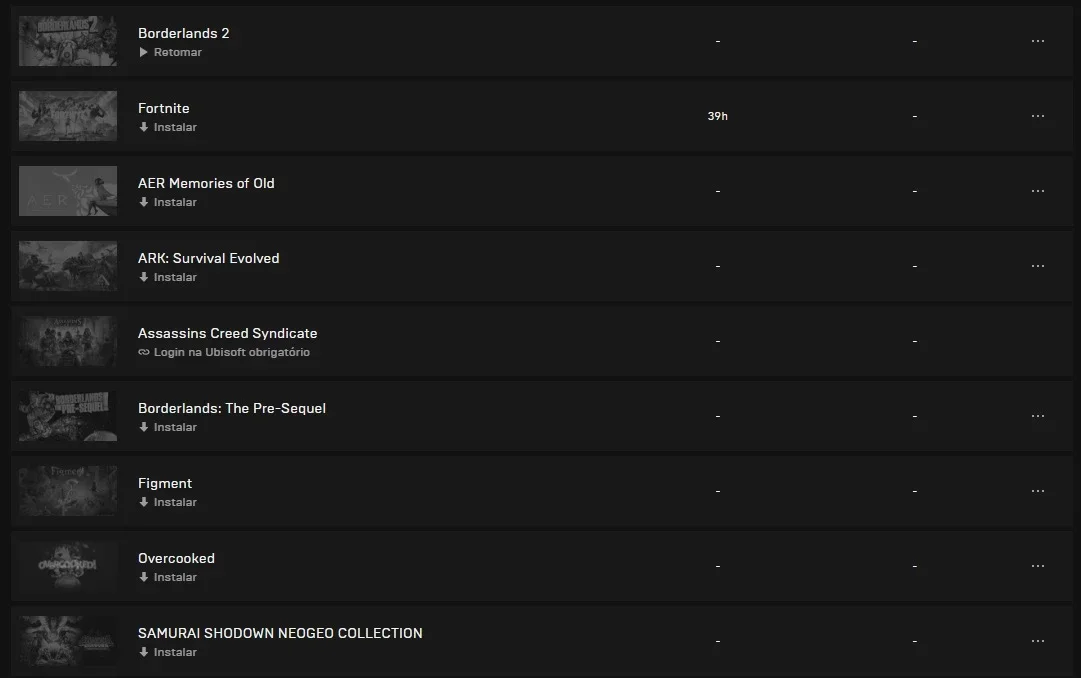Open the three-dot options menu for Fortnite
Image resolution: width=1081 pixels, height=678 pixels.
point(1038,116)
